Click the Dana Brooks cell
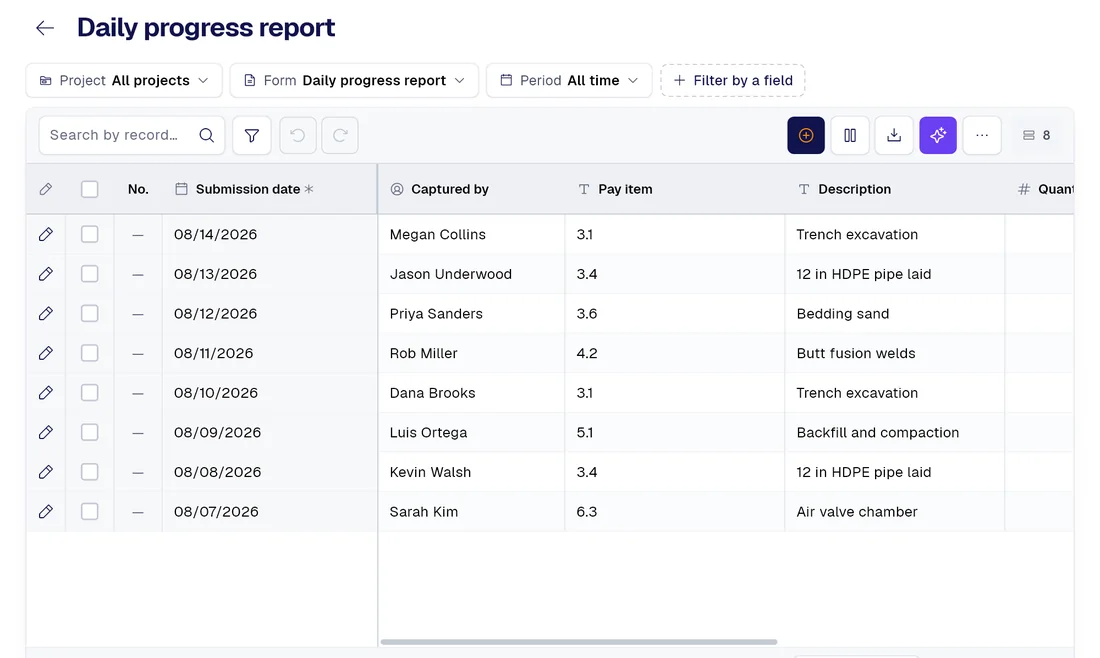 pyautogui.click(x=471, y=393)
